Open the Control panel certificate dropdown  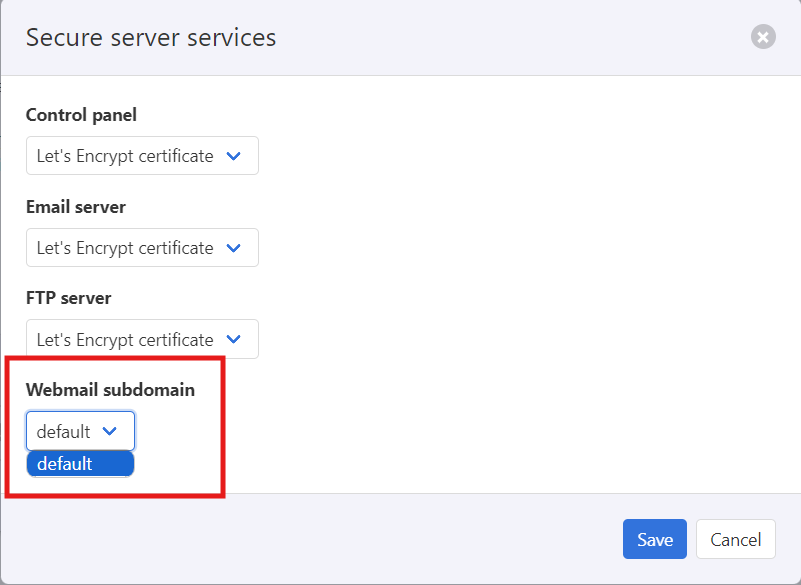point(142,156)
